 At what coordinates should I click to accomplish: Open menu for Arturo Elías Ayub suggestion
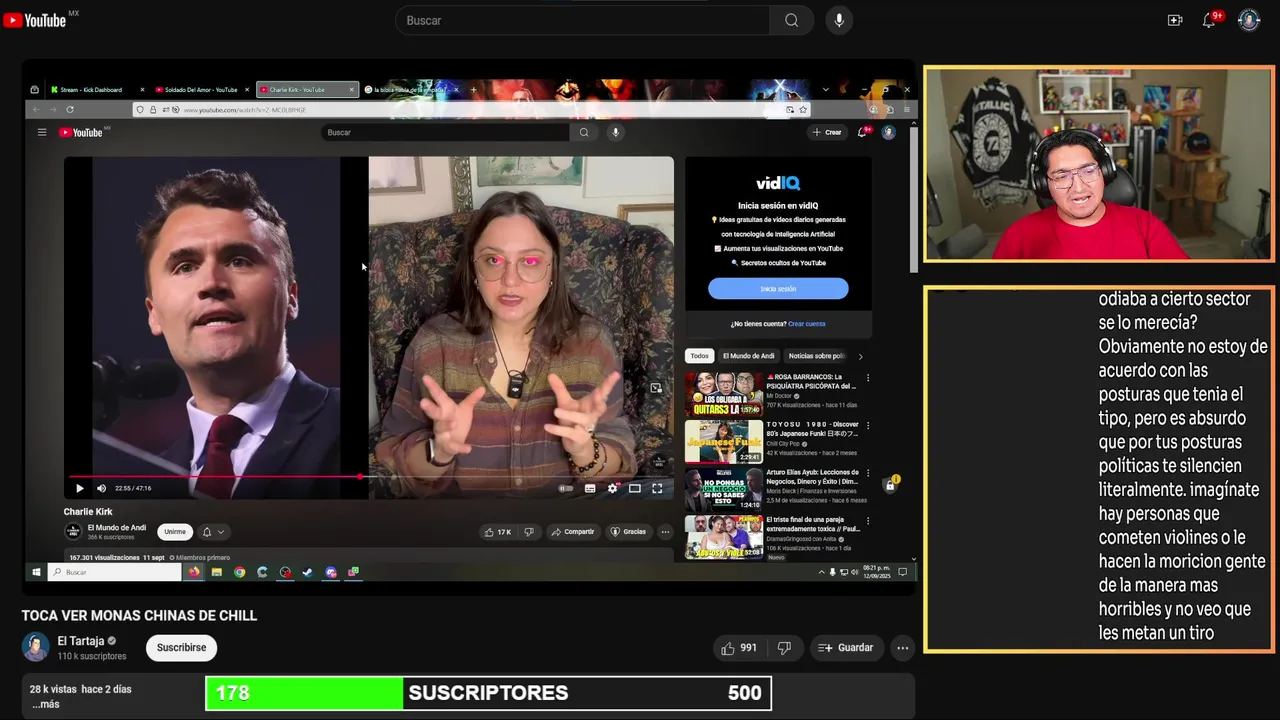pyautogui.click(x=867, y=473)
